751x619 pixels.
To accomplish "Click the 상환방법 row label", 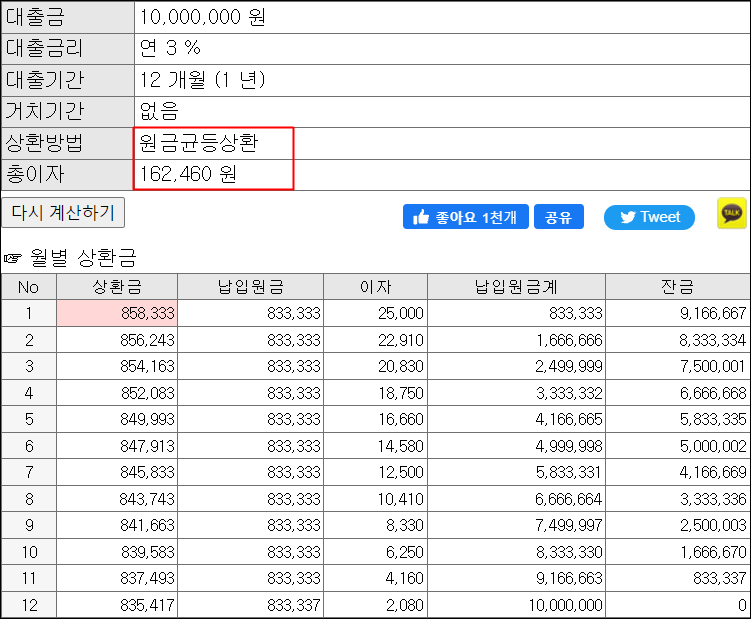I will point(68,143).
